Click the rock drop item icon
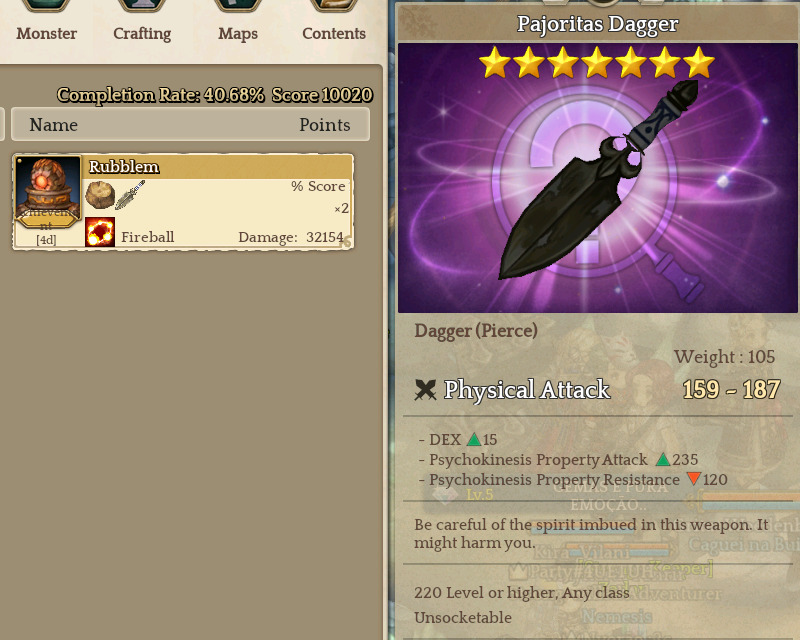Image resolution: width=800 pixels, height=640 pixels. pos(99,194)
